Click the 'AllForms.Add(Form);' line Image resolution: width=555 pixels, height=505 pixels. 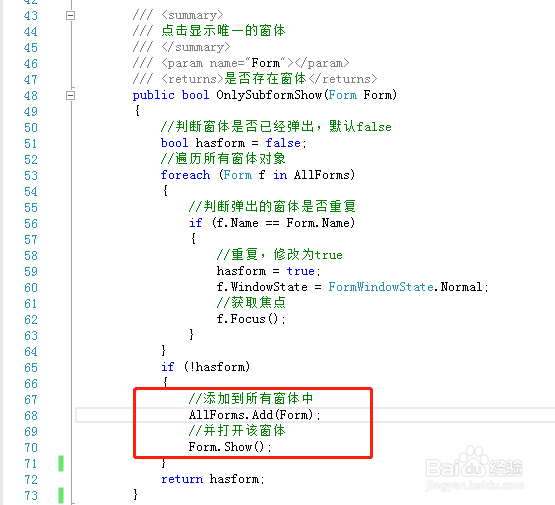(254, 415)
